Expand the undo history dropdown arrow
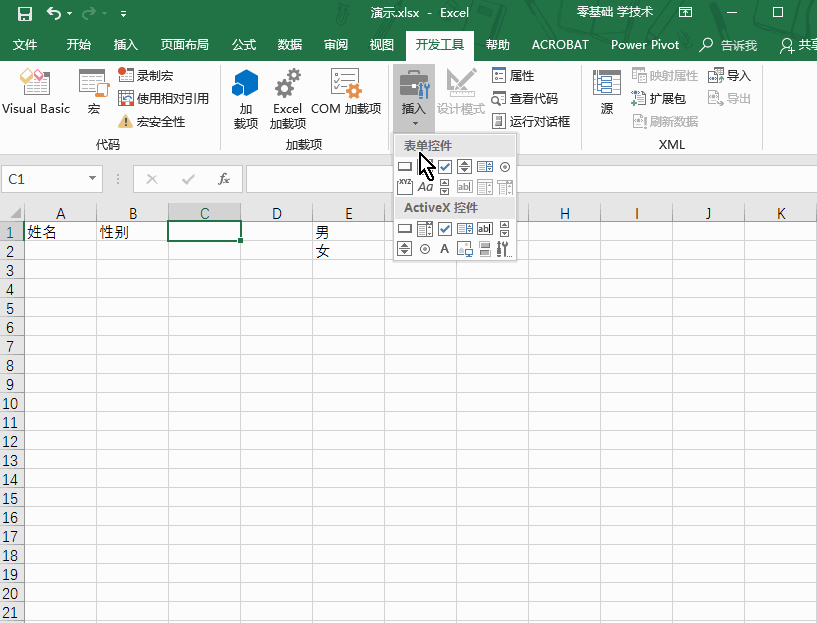This screenshot has width=817, height=623. [x=70, y=14]
